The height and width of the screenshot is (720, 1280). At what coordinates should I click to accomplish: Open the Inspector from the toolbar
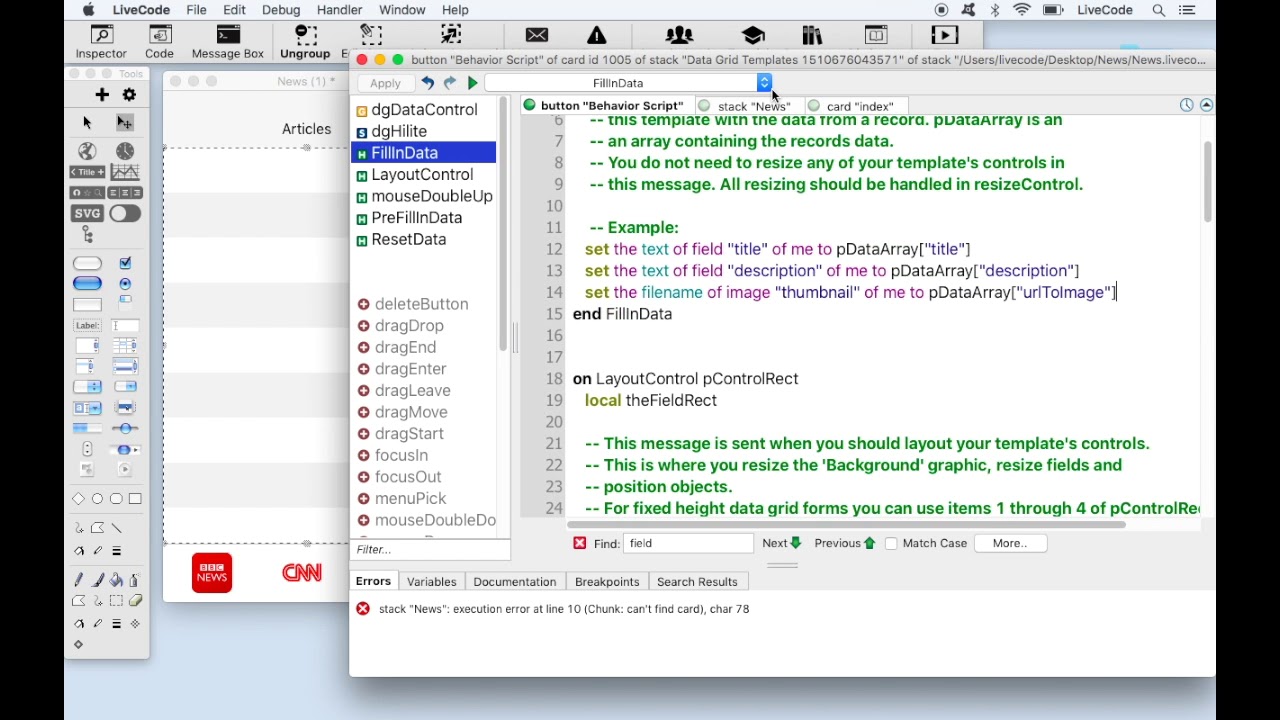(101, 42)
